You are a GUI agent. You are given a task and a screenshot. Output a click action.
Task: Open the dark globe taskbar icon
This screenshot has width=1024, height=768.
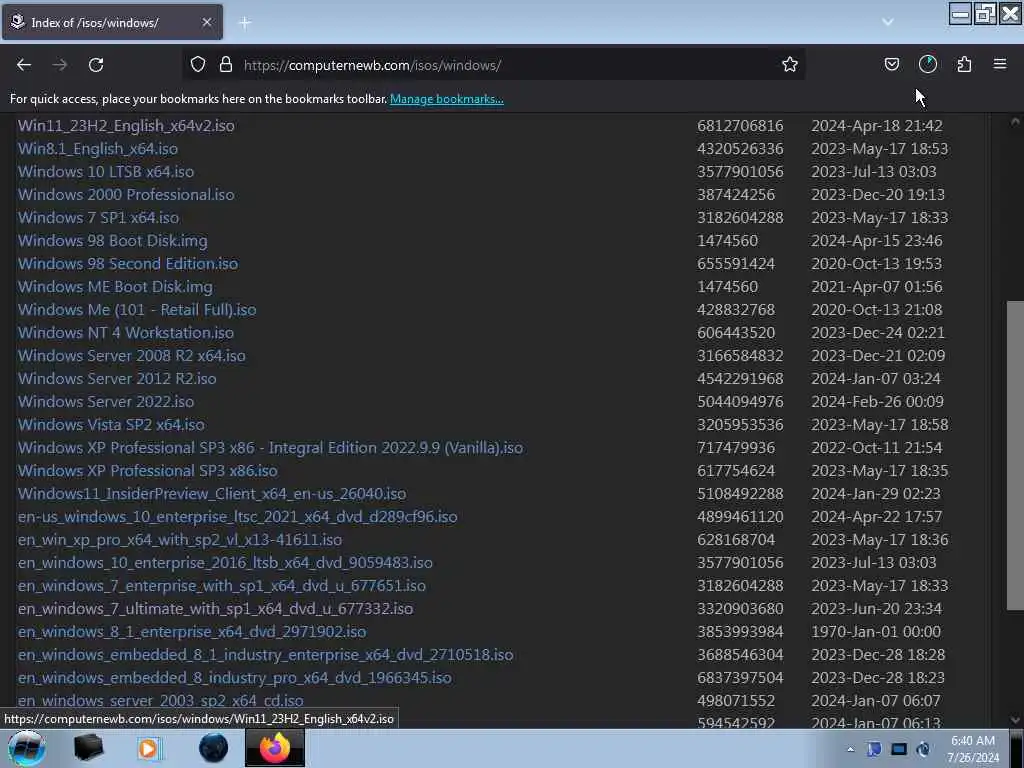pyautogui.click(x=214, y=748)
